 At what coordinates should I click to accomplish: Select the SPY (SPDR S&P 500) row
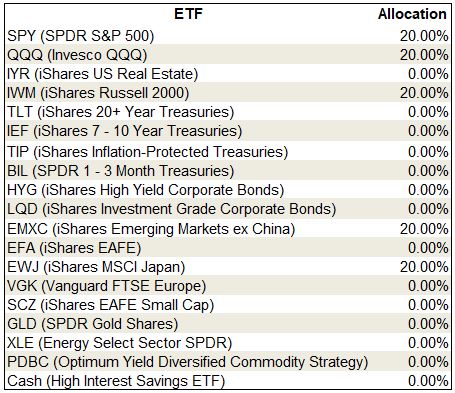228,36
